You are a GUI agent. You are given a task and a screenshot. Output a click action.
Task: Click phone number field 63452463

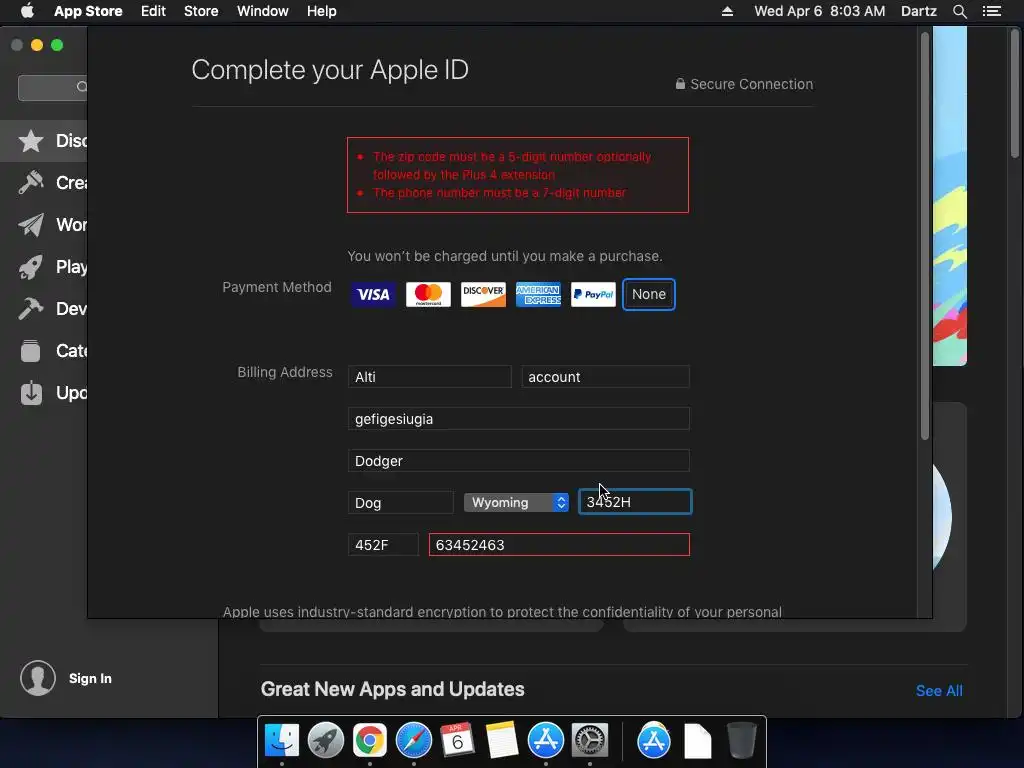click(559, 545)
